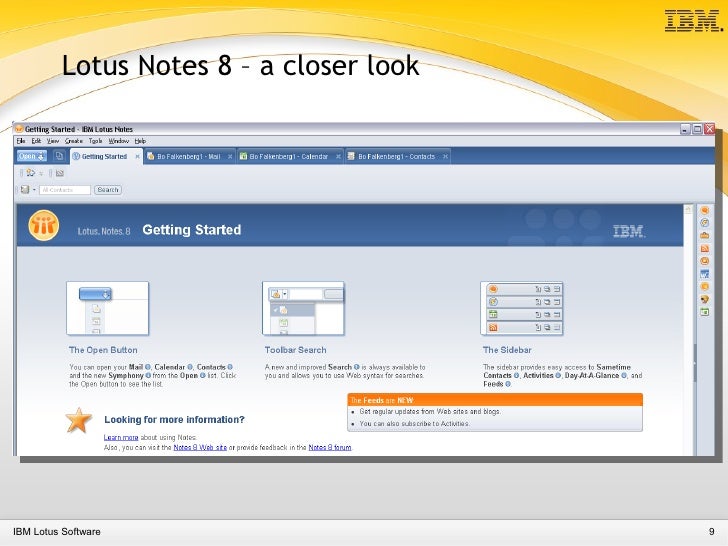
Task: Open the Bo Falkenberg1 - Mail tab
Action: click(x=188, y=156)
